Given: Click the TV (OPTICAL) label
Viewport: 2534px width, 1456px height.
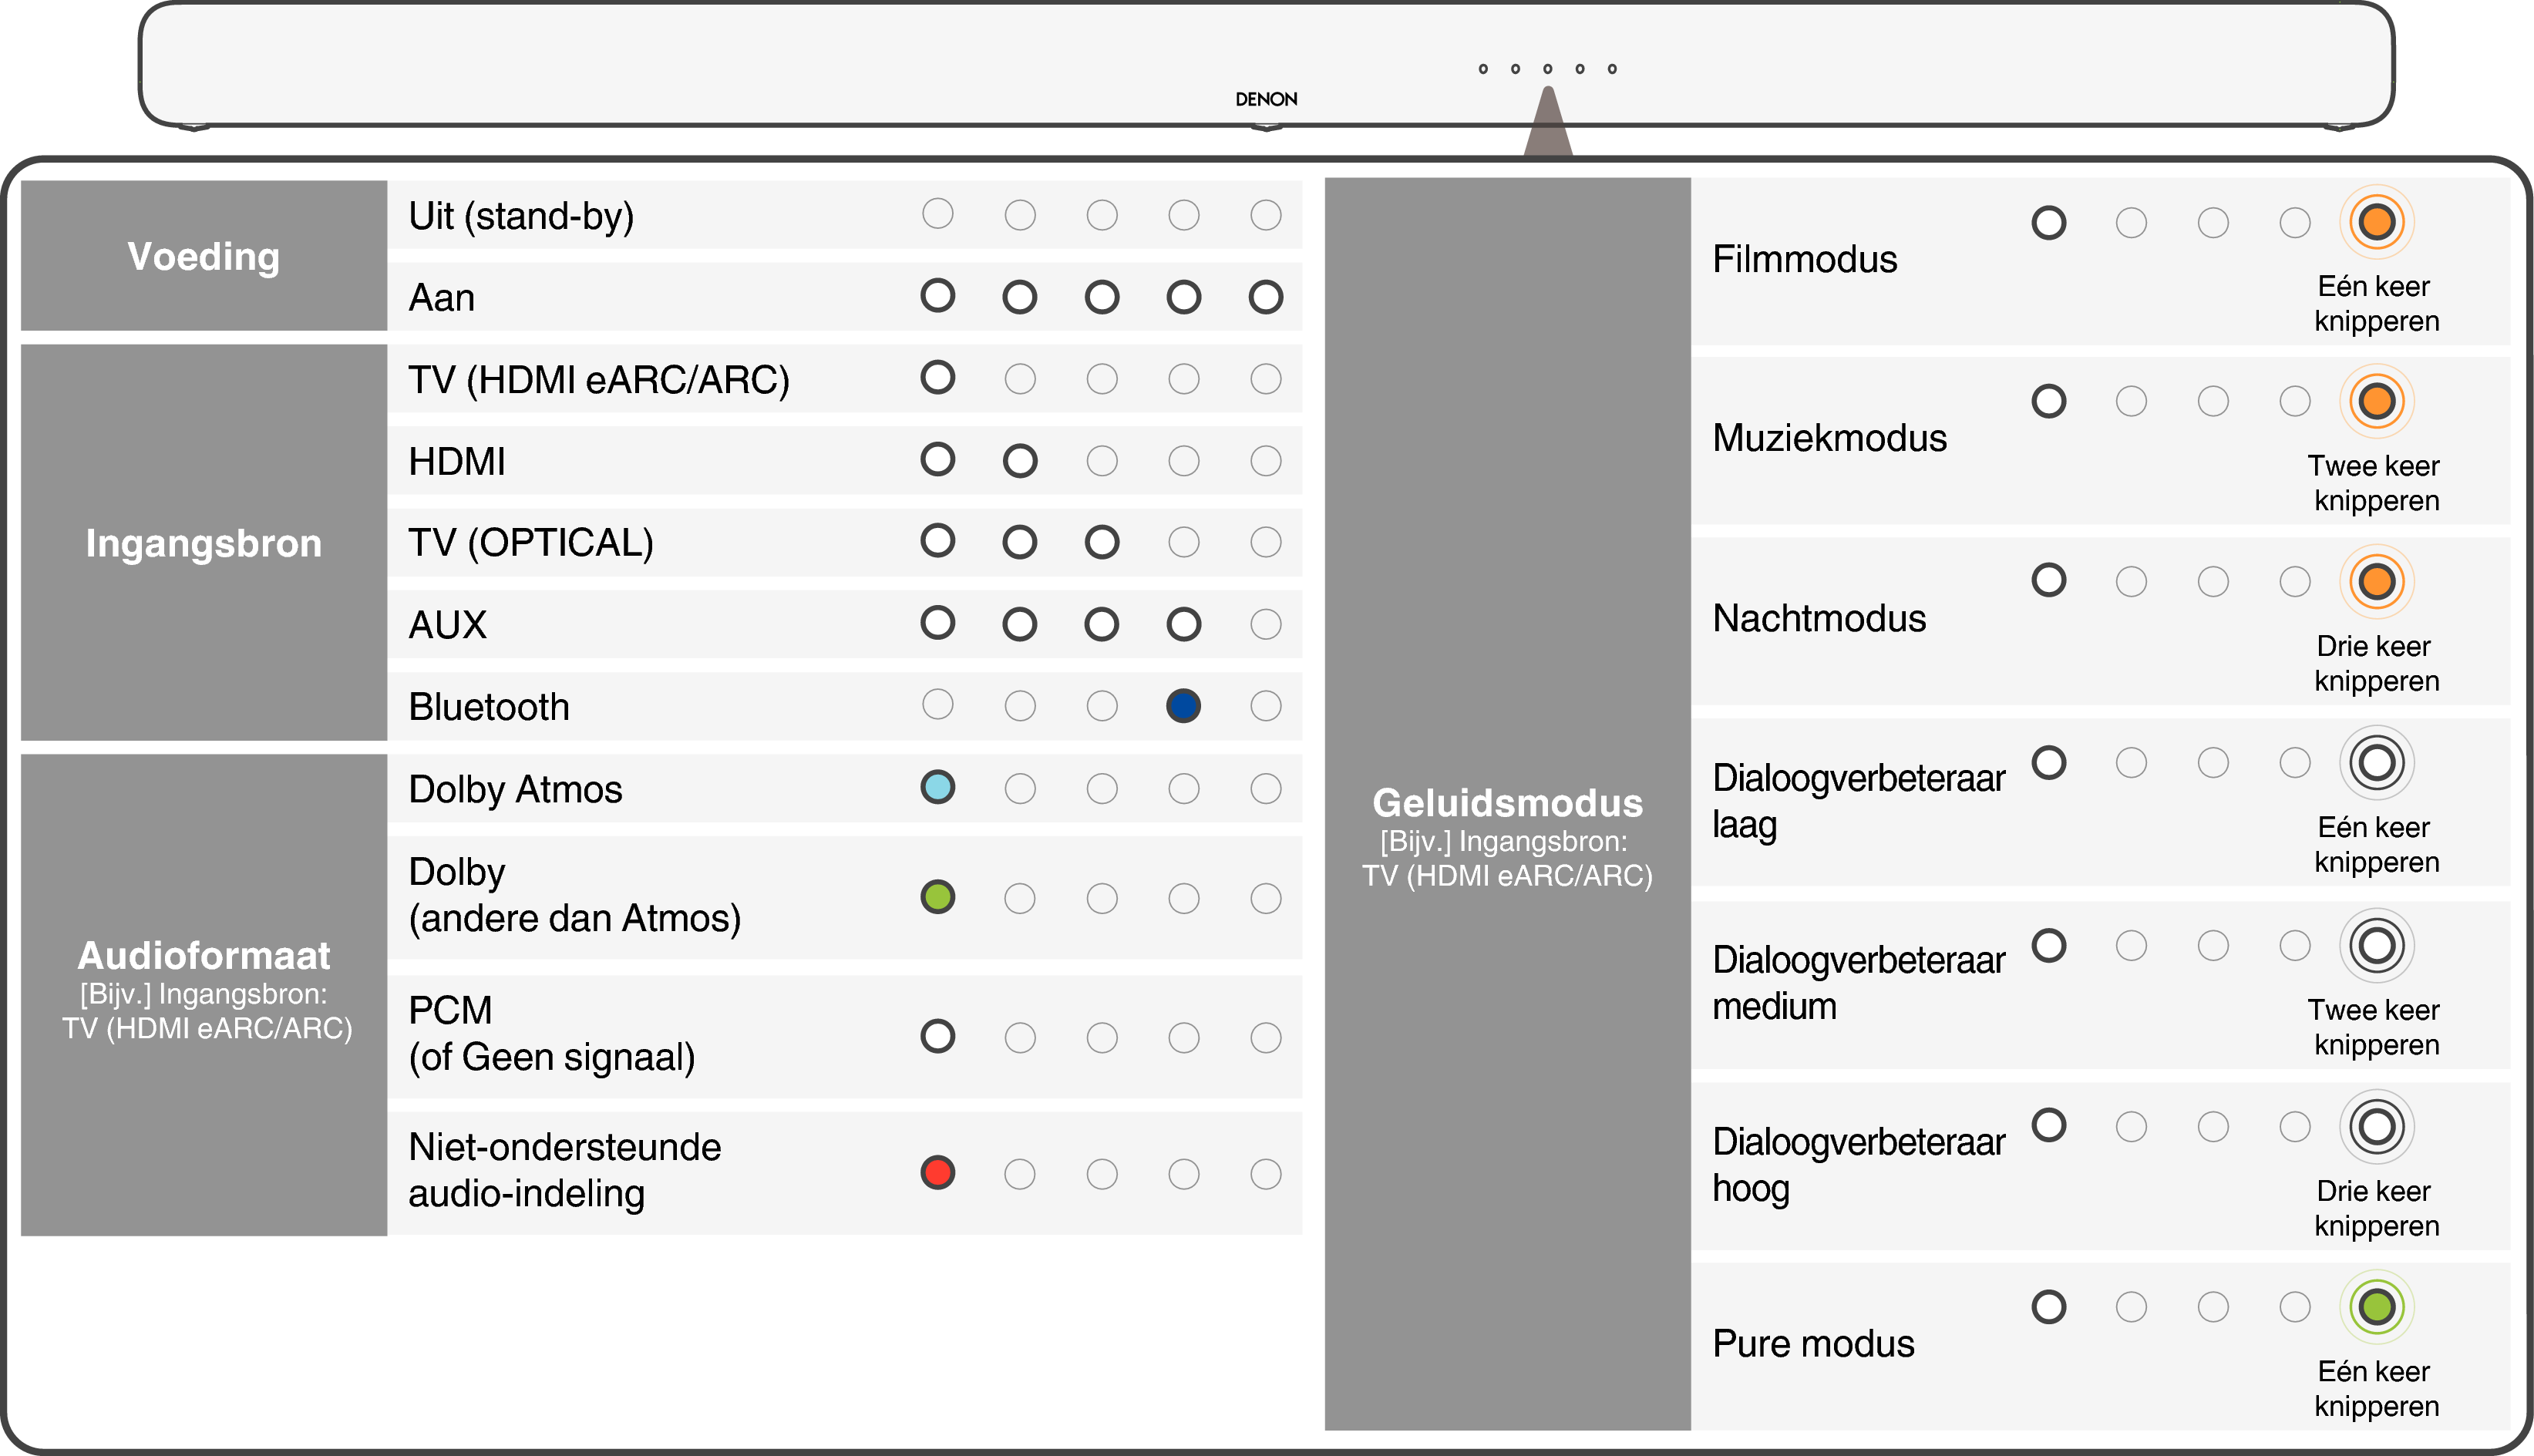Looking at the screenshot, I should point(531,543).
